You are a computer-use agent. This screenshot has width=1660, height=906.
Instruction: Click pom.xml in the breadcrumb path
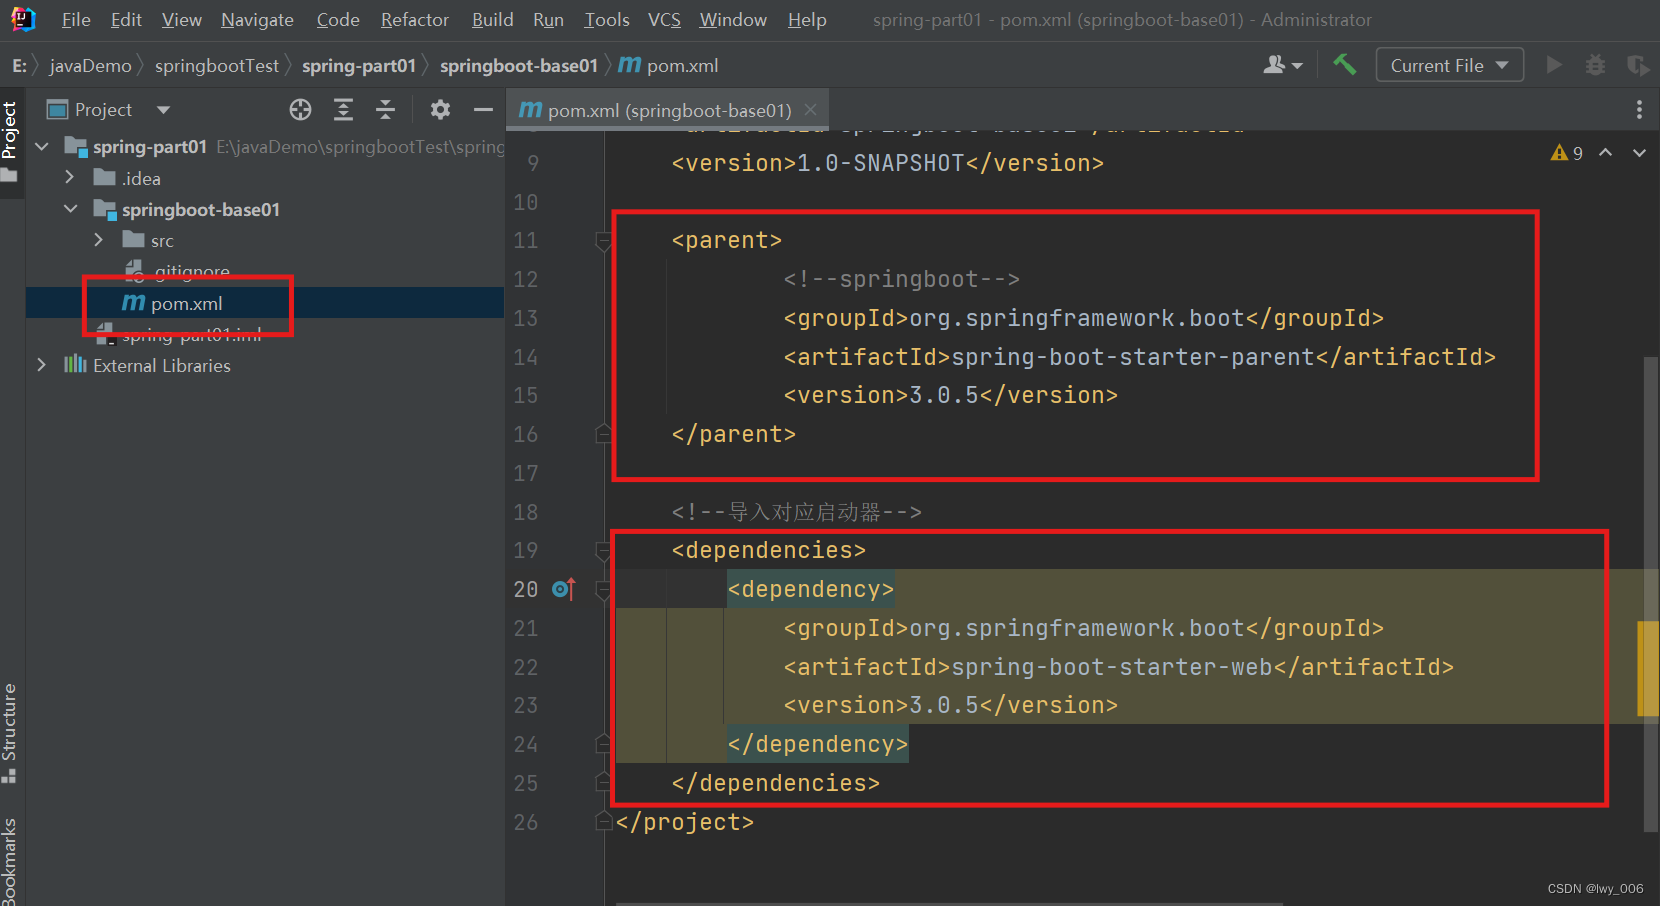(669, 65)
